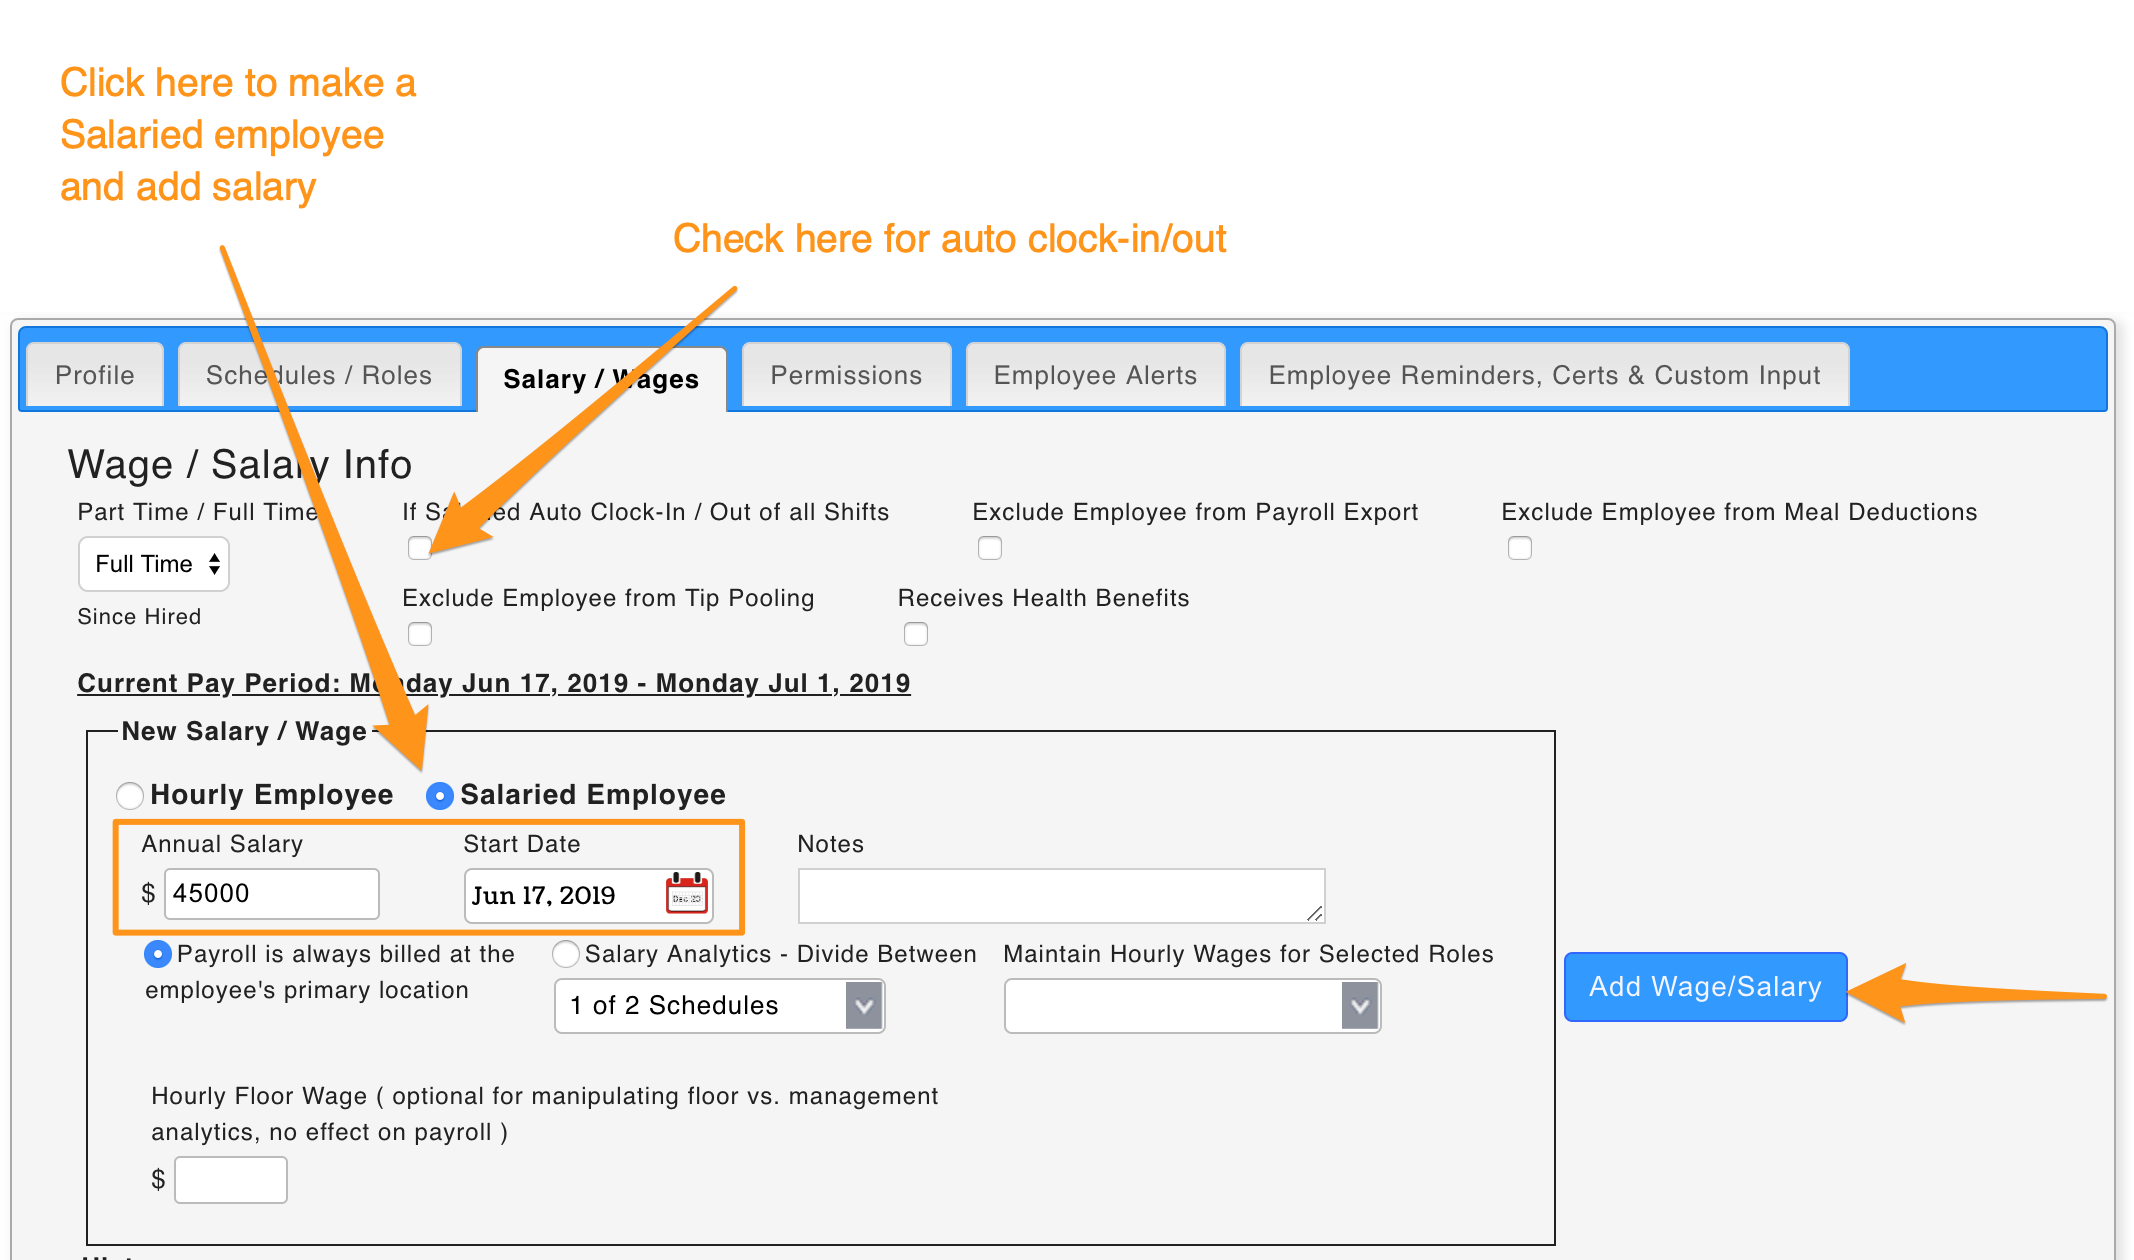2134x1260 pixels.
Task: Enable Auto Clock-In / Out of all Shifts
Action: click(420, 548)
